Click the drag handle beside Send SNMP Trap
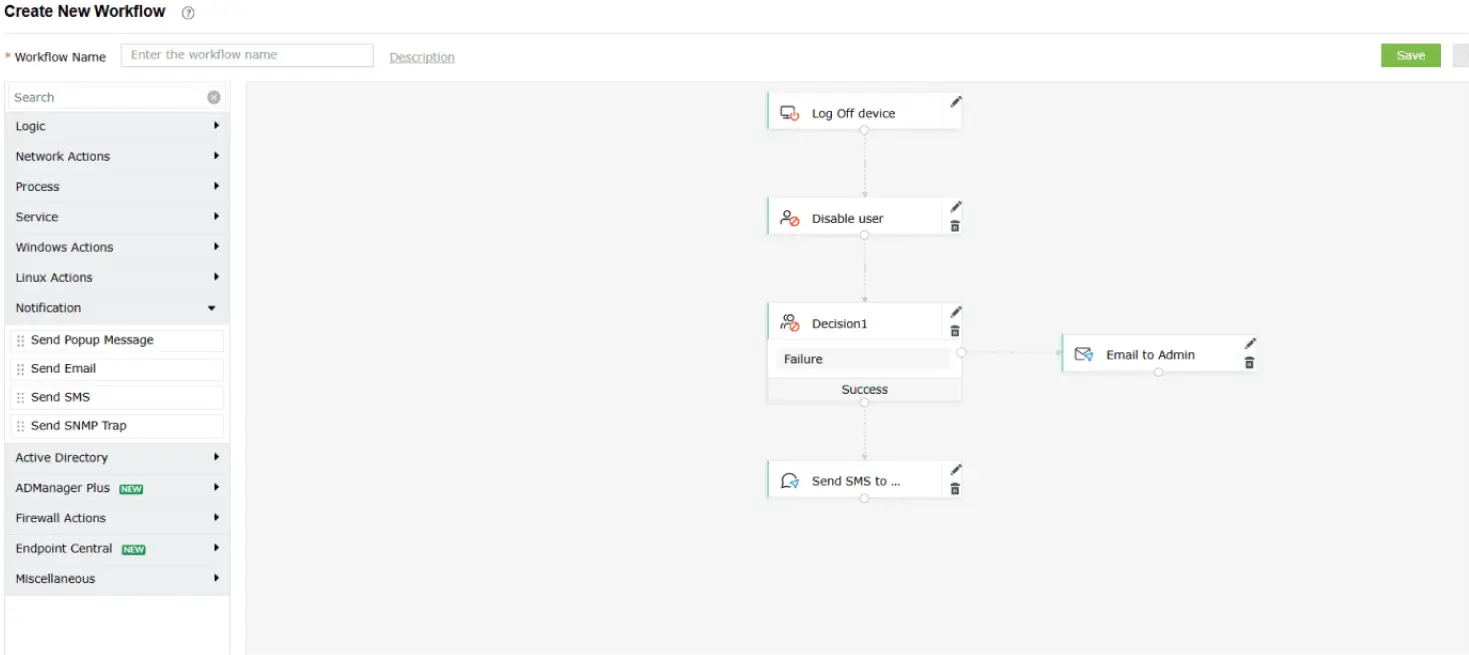 [21, 425]
